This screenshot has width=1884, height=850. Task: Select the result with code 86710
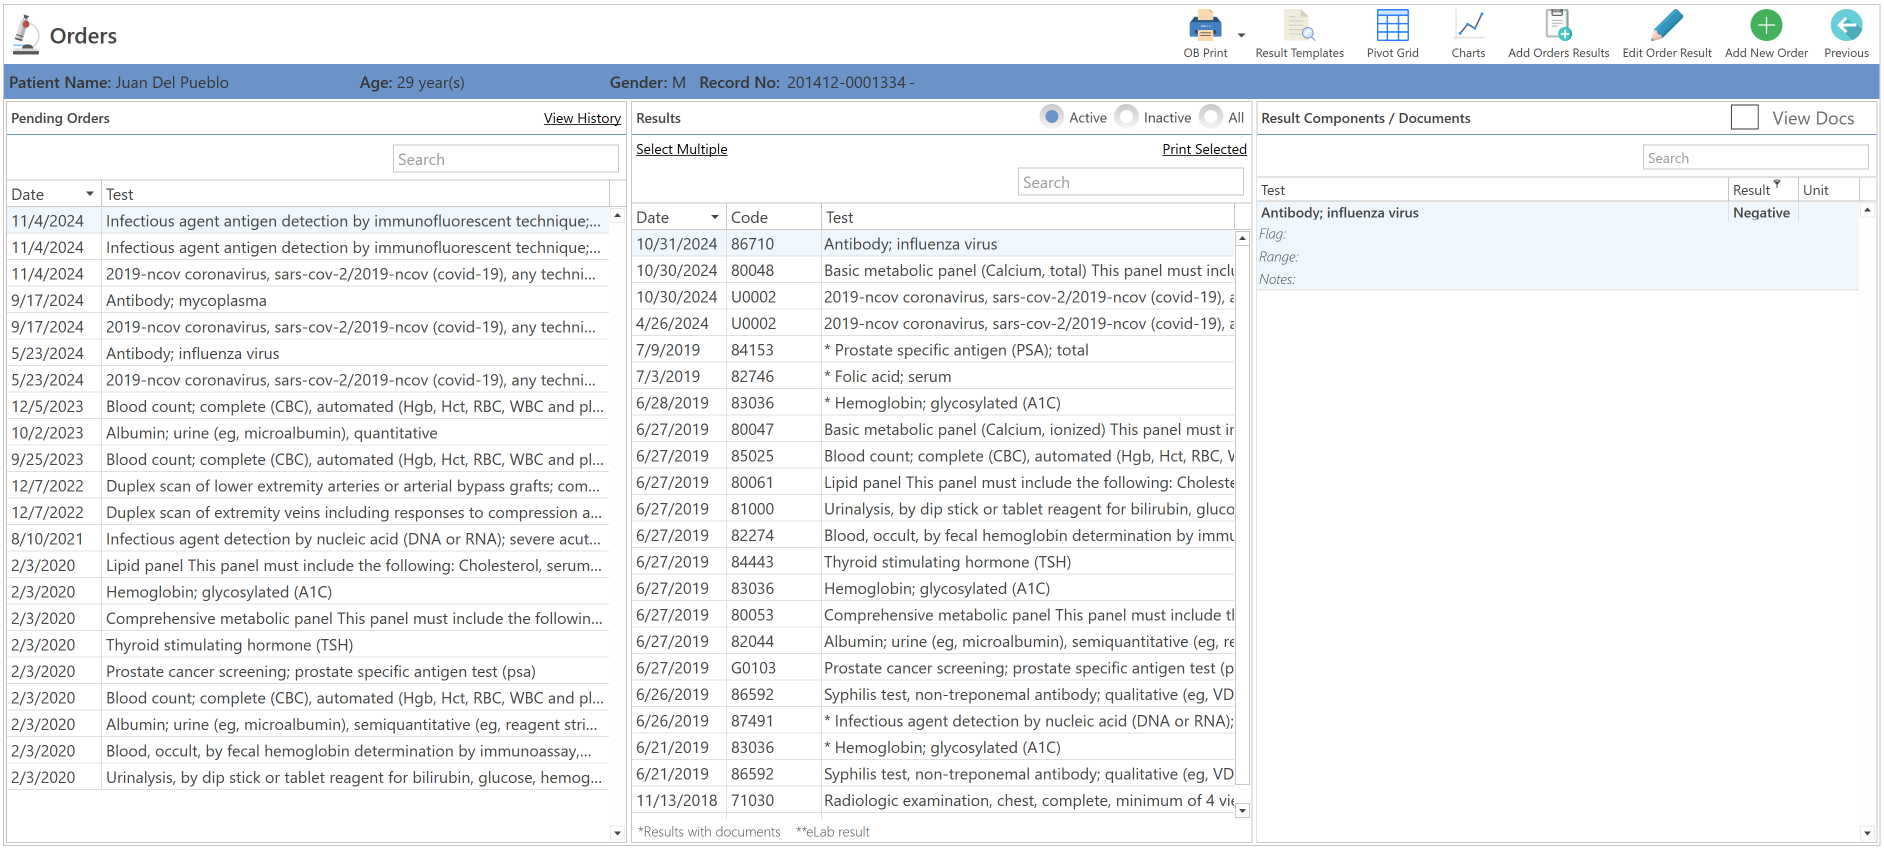click(934, 244)
